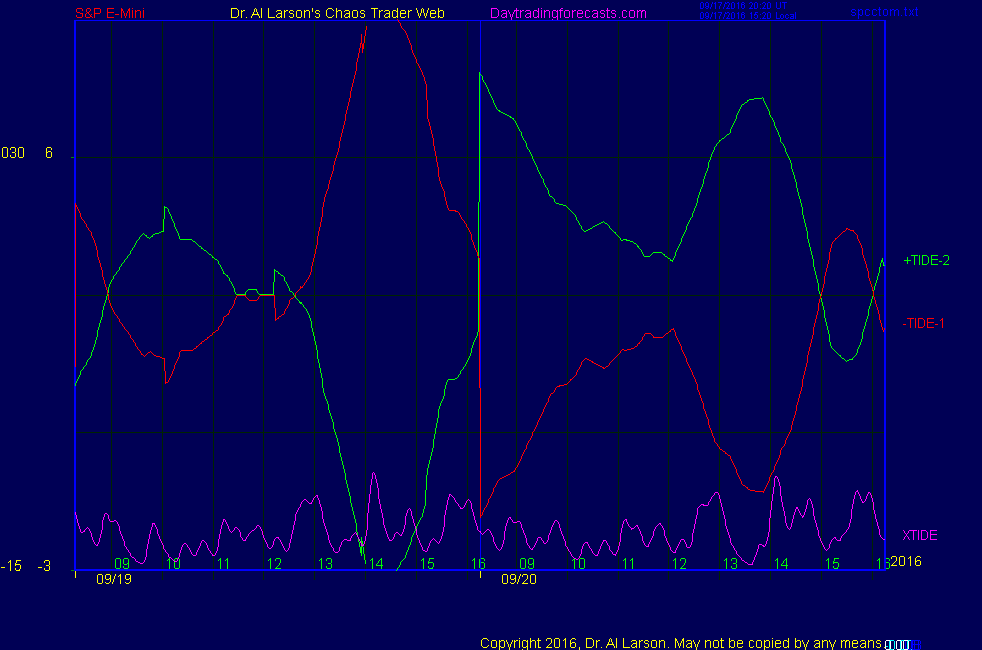
Task: Click the "+TIDE-2" green legend label
Action: (926, 261)
